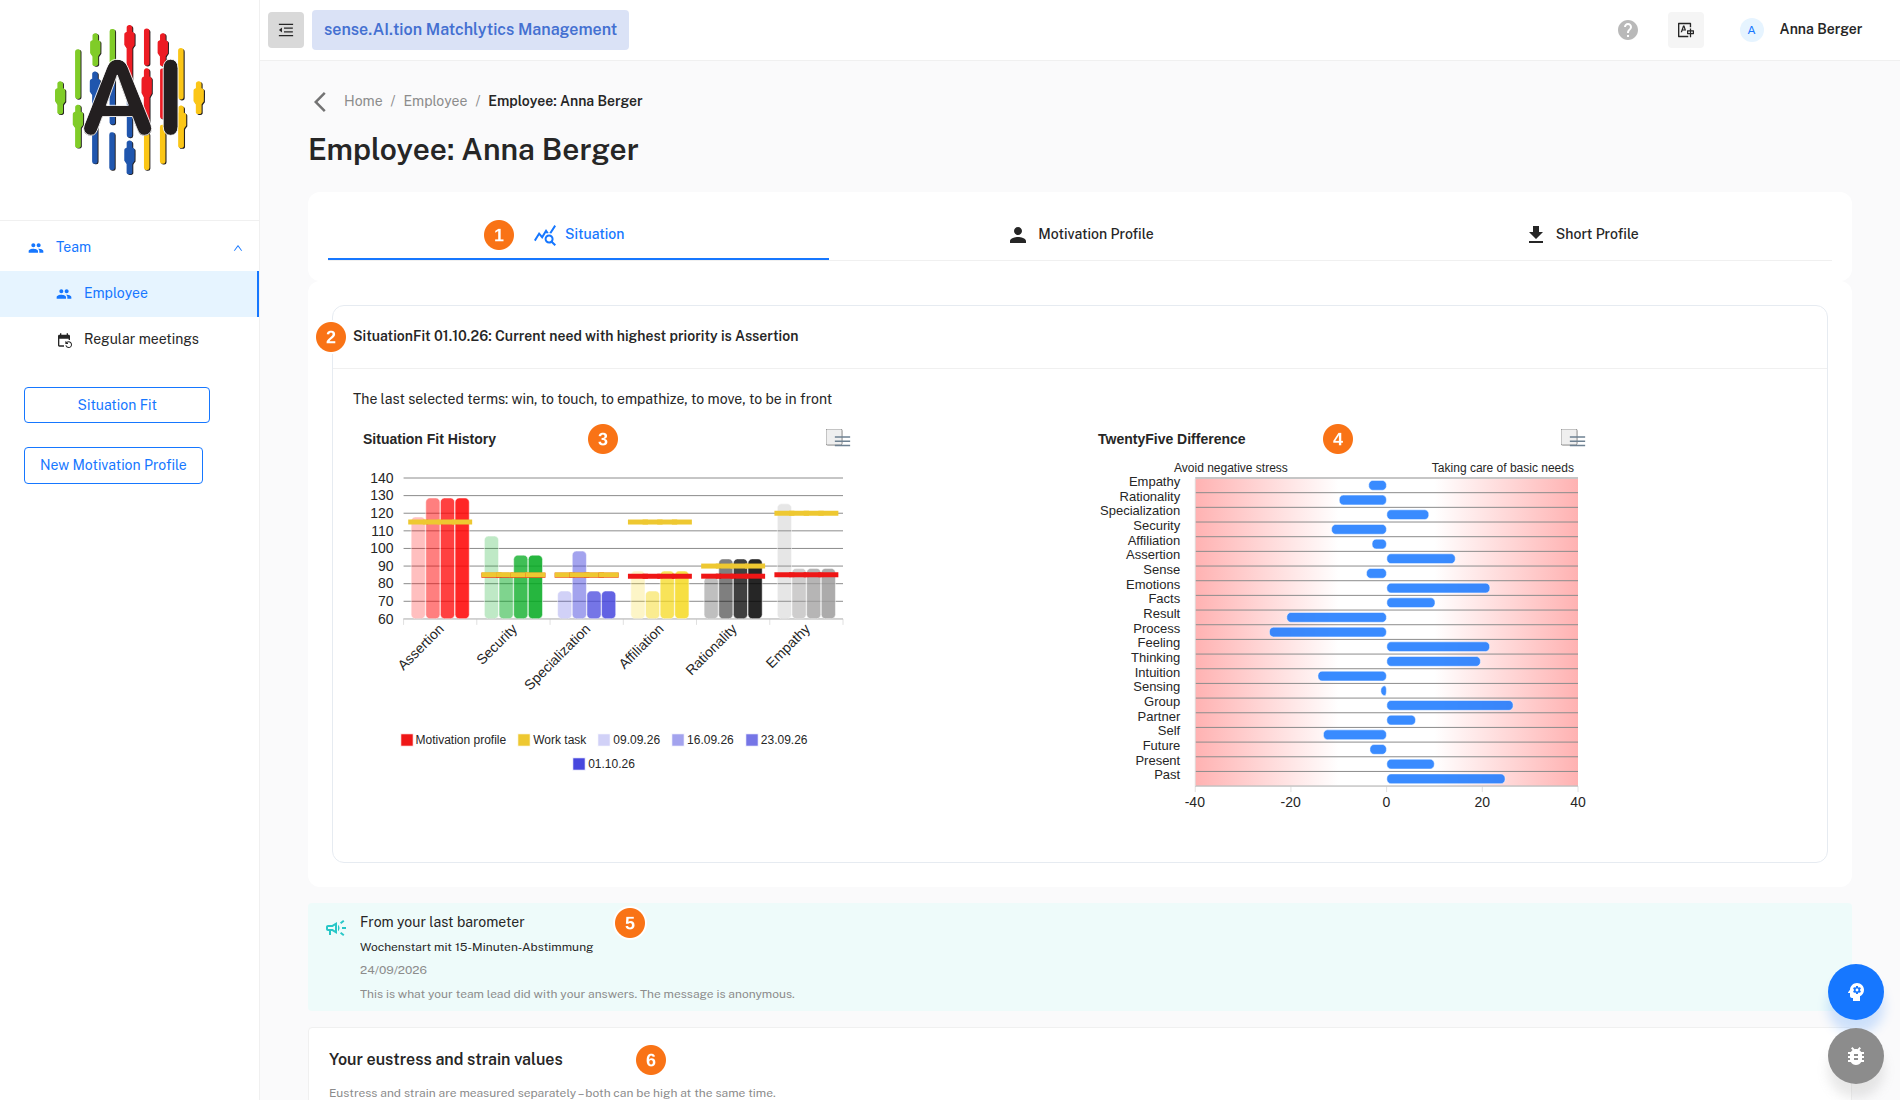Toggle Work task legend swatch
1900x1100 pixels.
point(524,740)
